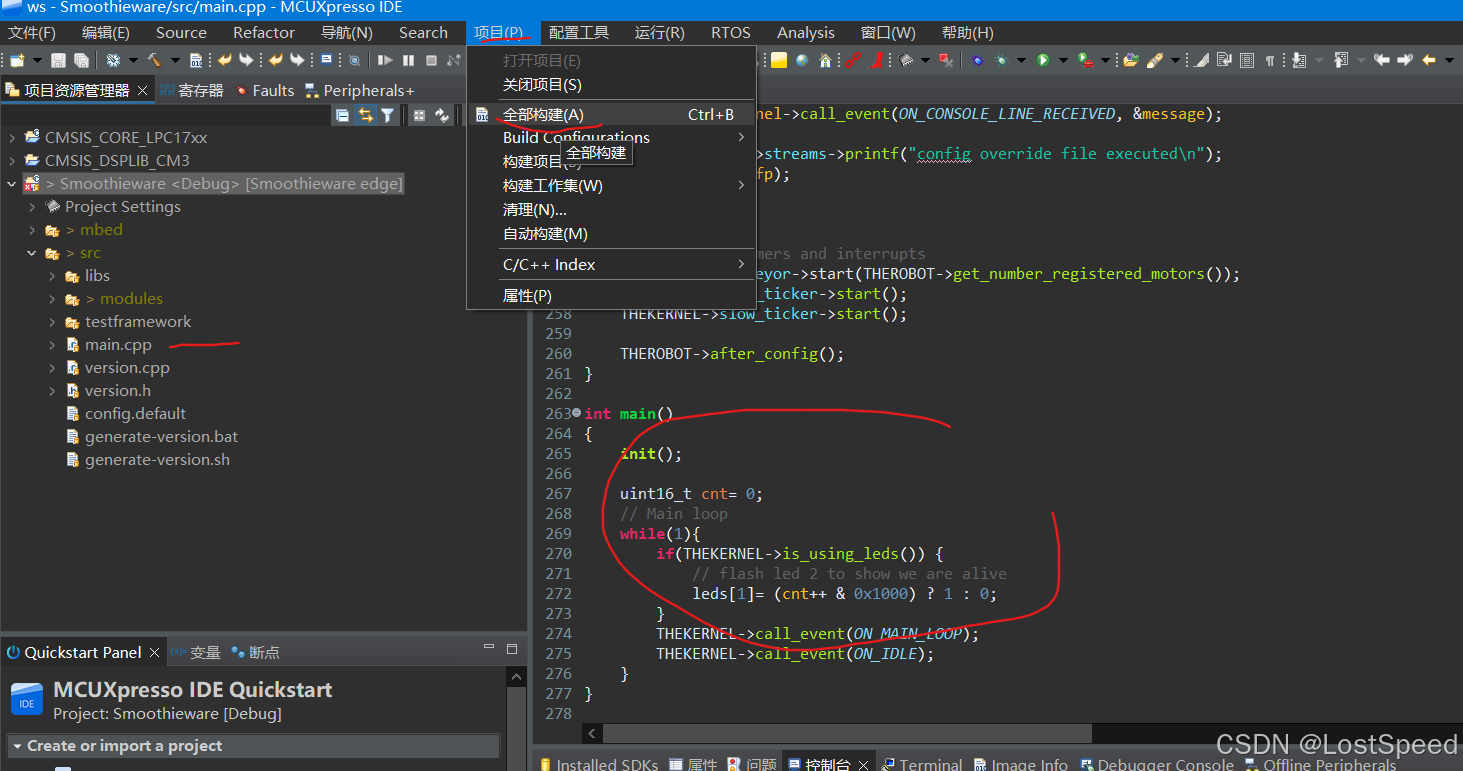Click the blue monitor console toolbar icon
Viewport: 1463px width, 771px height.
pos(327,61)
